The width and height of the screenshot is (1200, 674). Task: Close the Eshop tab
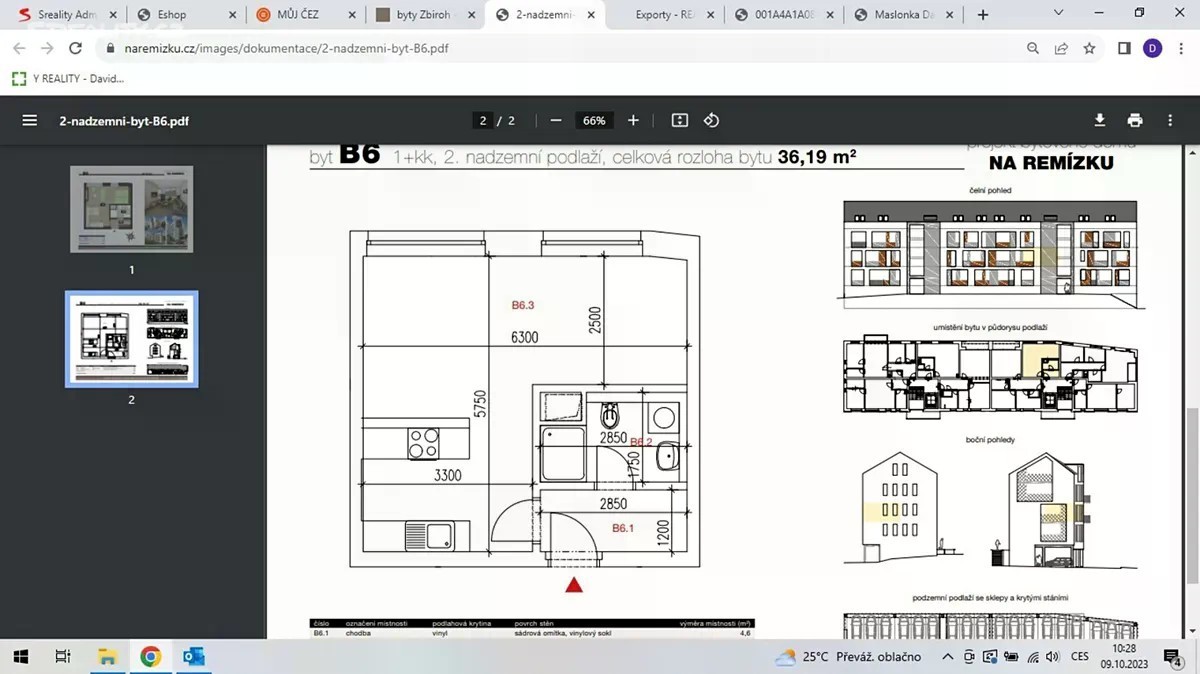click(x=232, y=15)
